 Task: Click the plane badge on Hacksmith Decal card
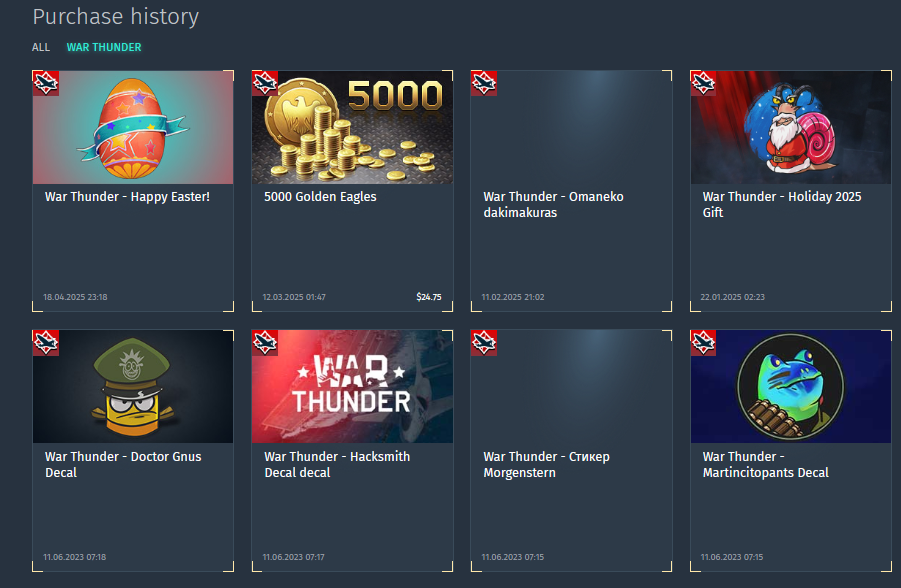click(x=265, y=343)
